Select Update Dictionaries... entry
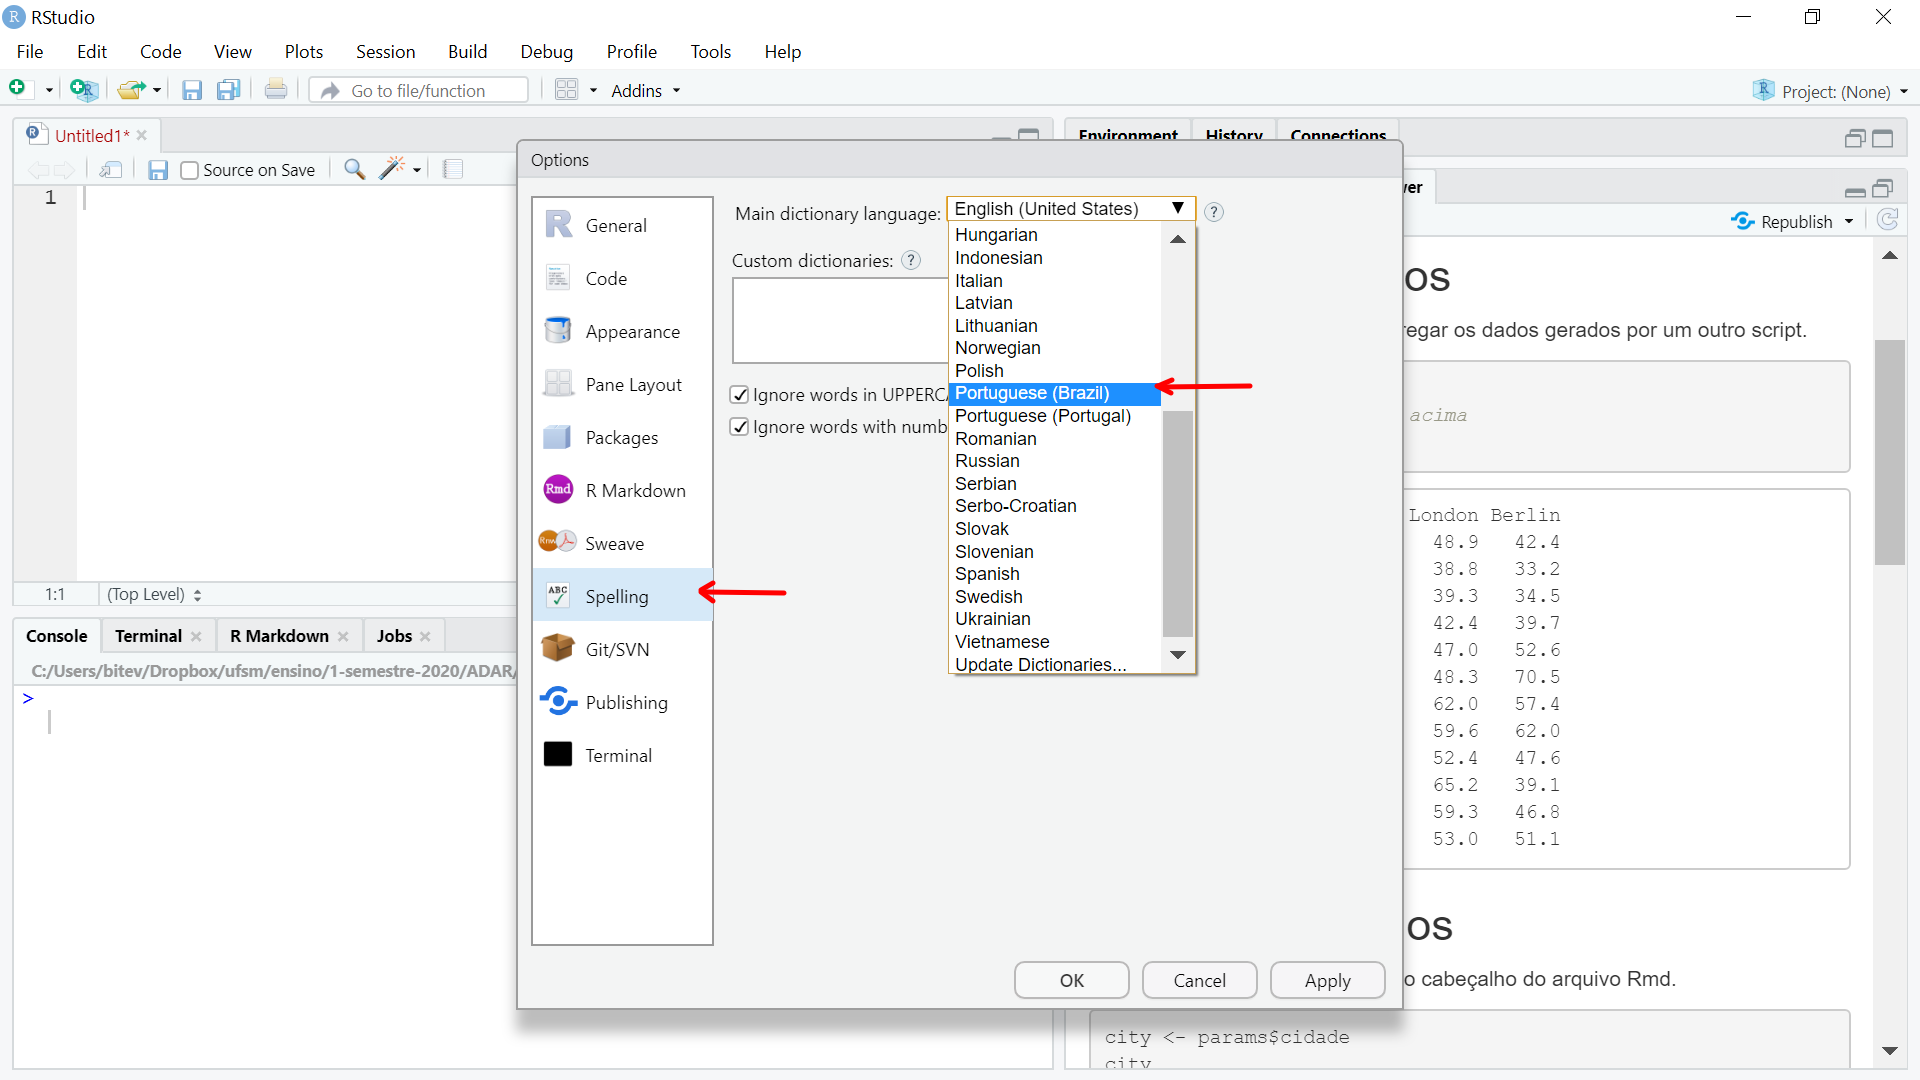Image resolution: width=1920 pixels, height=1080 pixels. click(1040, 665)
